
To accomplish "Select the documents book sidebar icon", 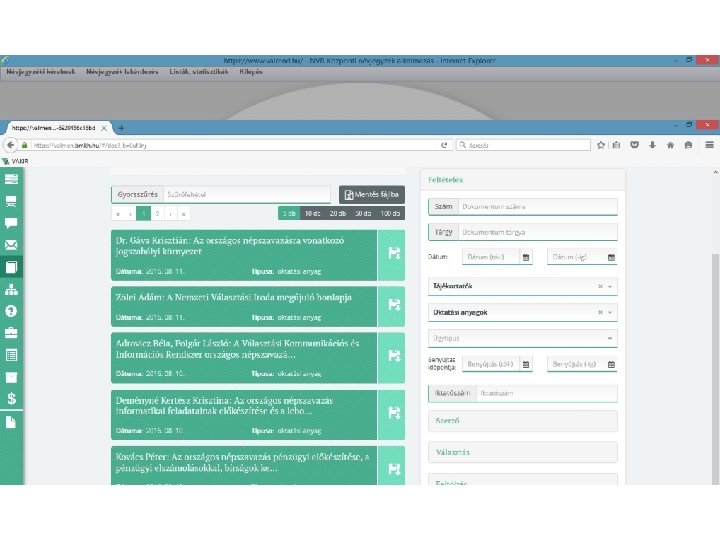I will pos(11,267).
